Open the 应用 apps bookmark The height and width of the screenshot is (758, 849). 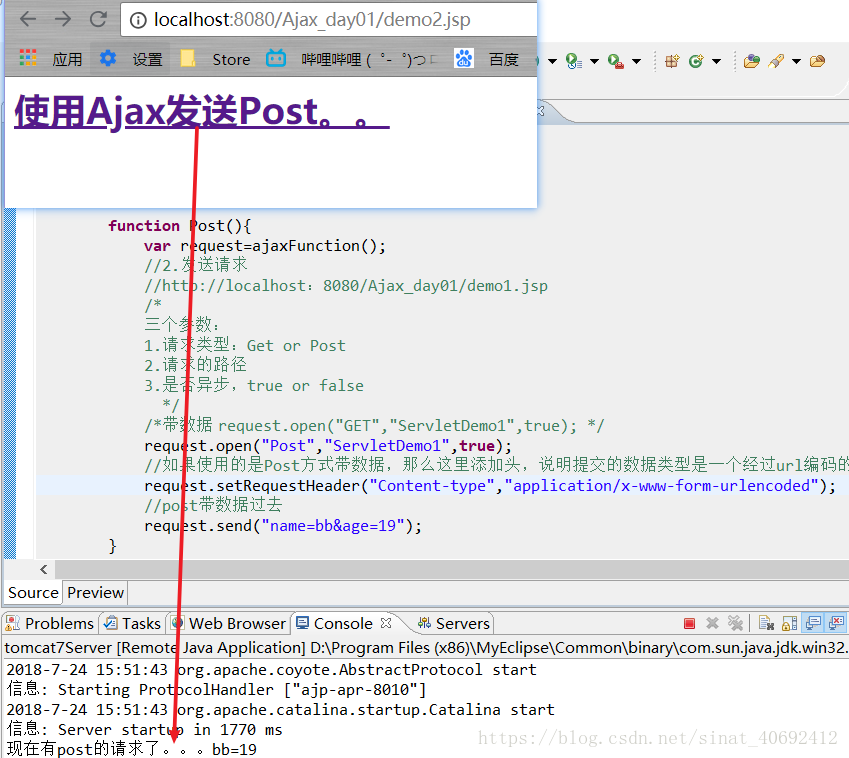click(50, 58)
